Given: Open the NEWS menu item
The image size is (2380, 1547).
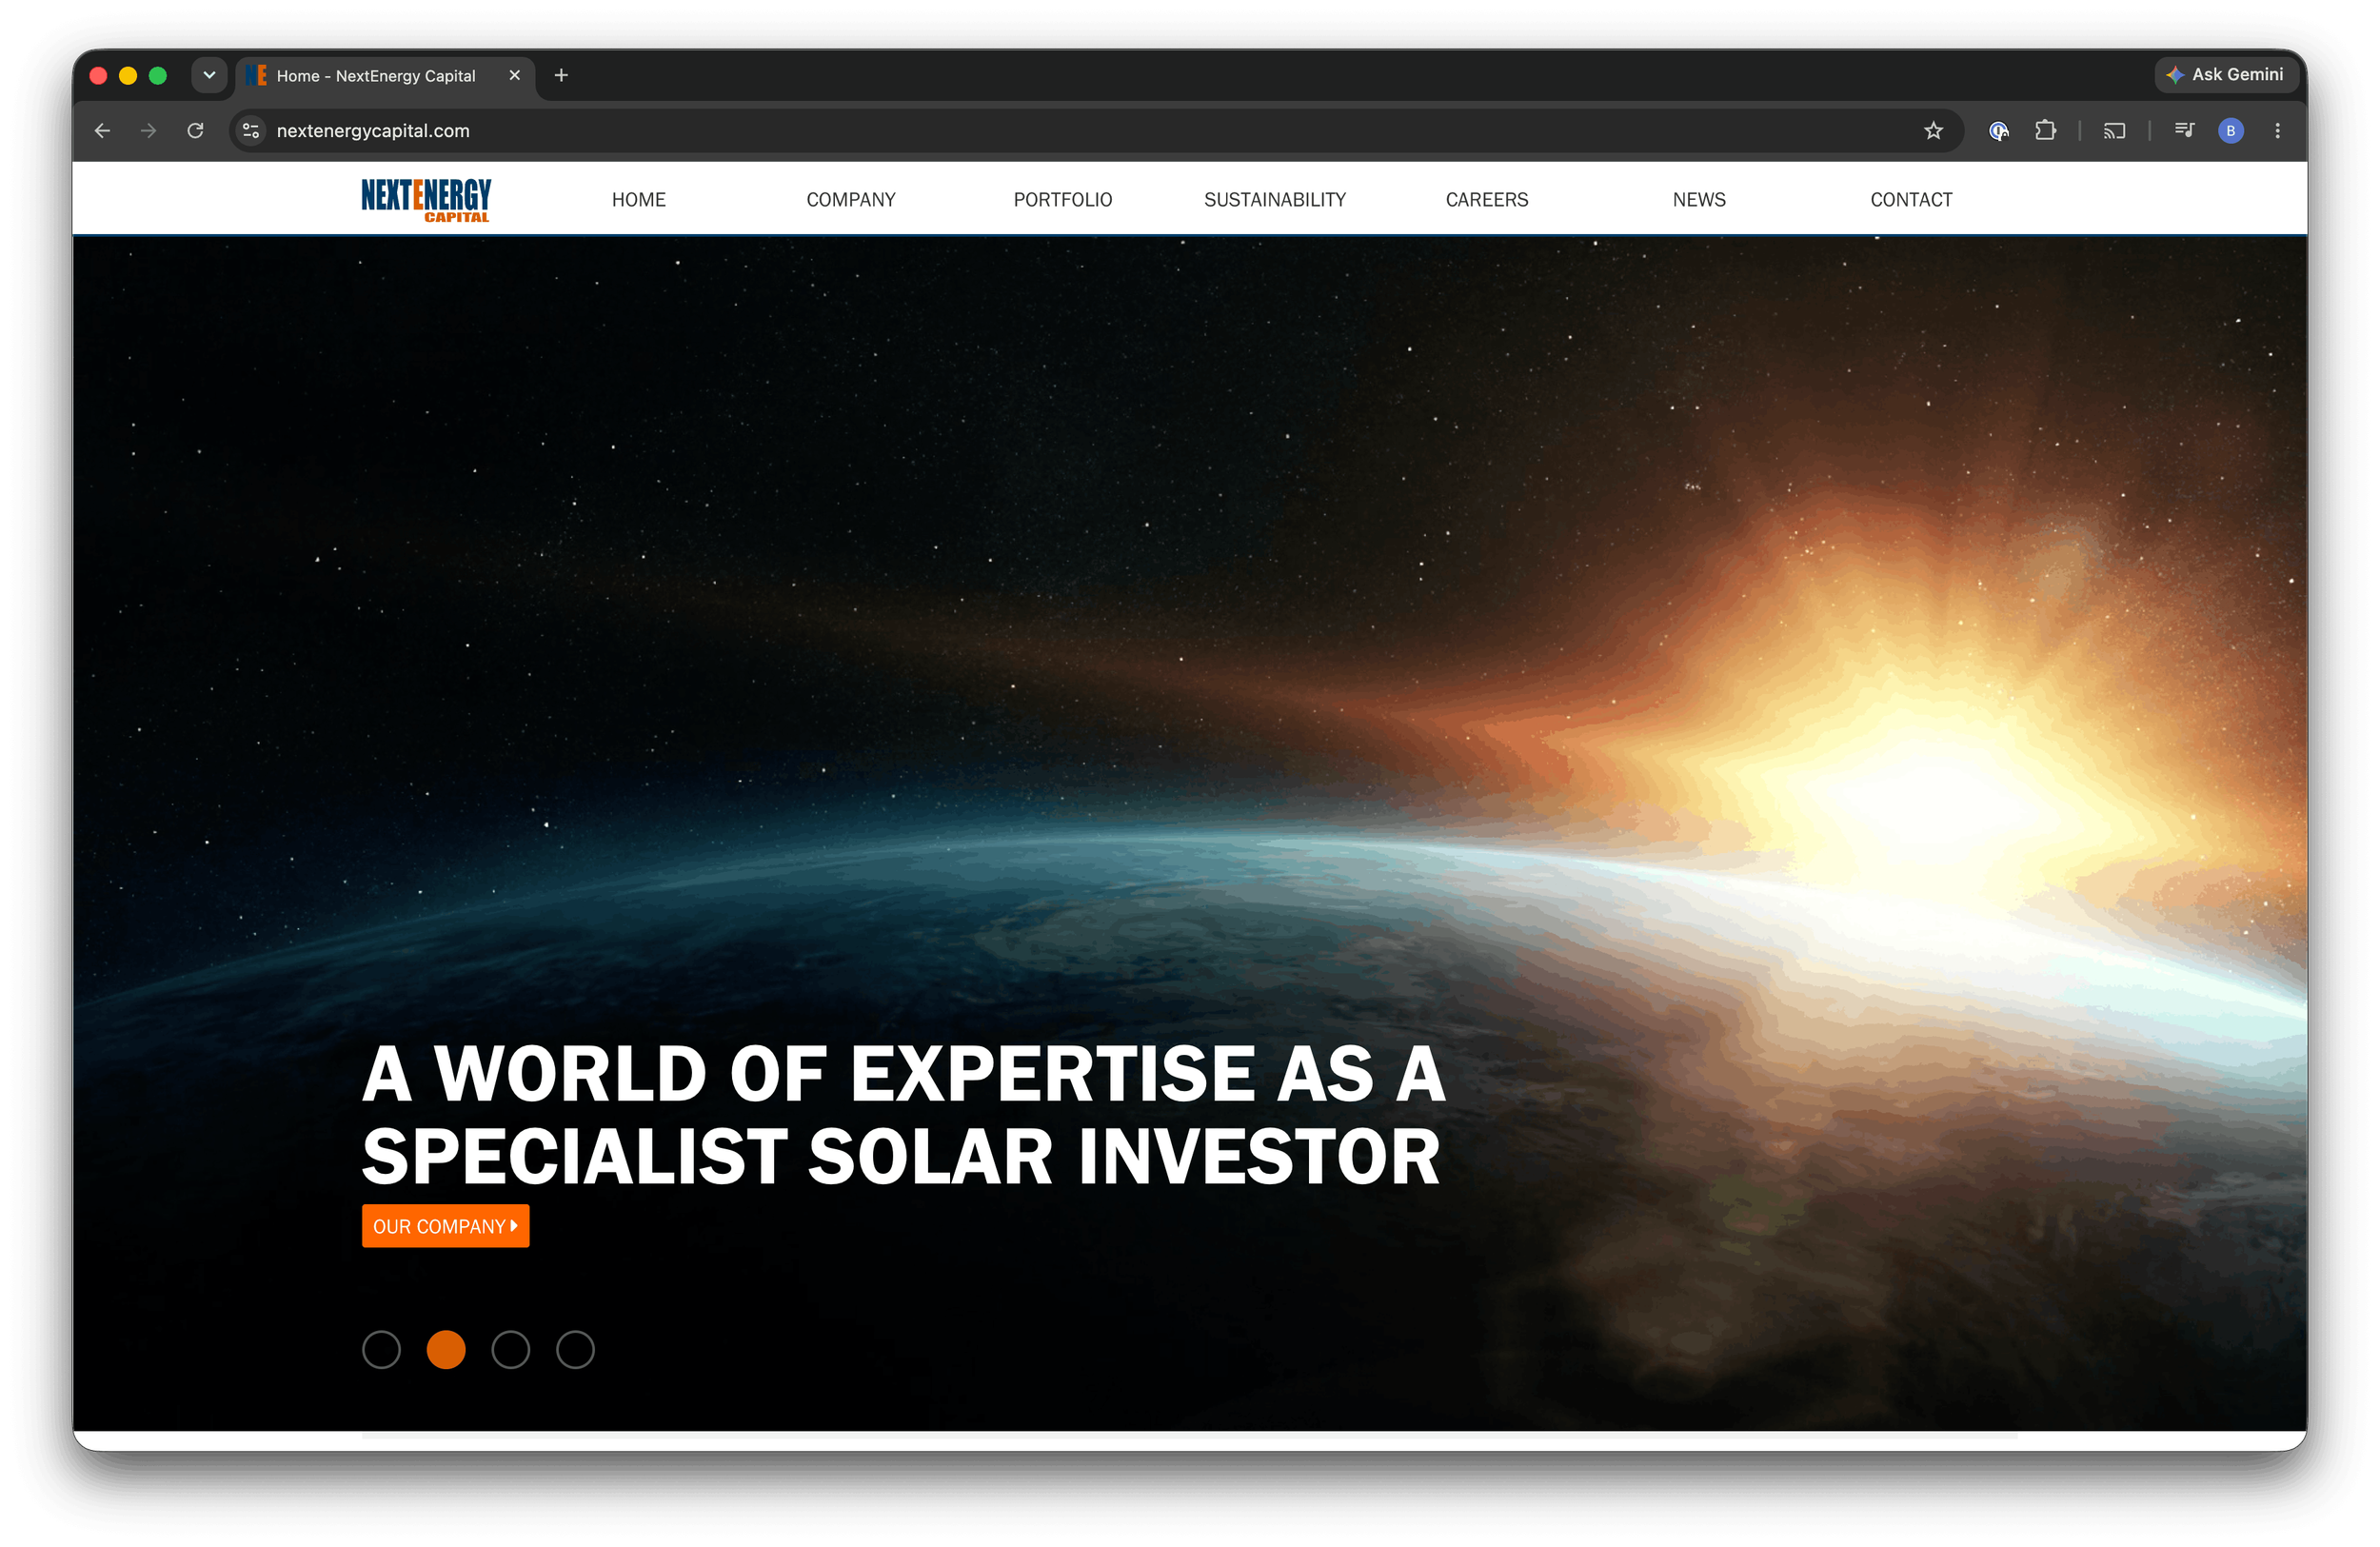Looking at the screenshot, I should click(x=1699, y=200).
